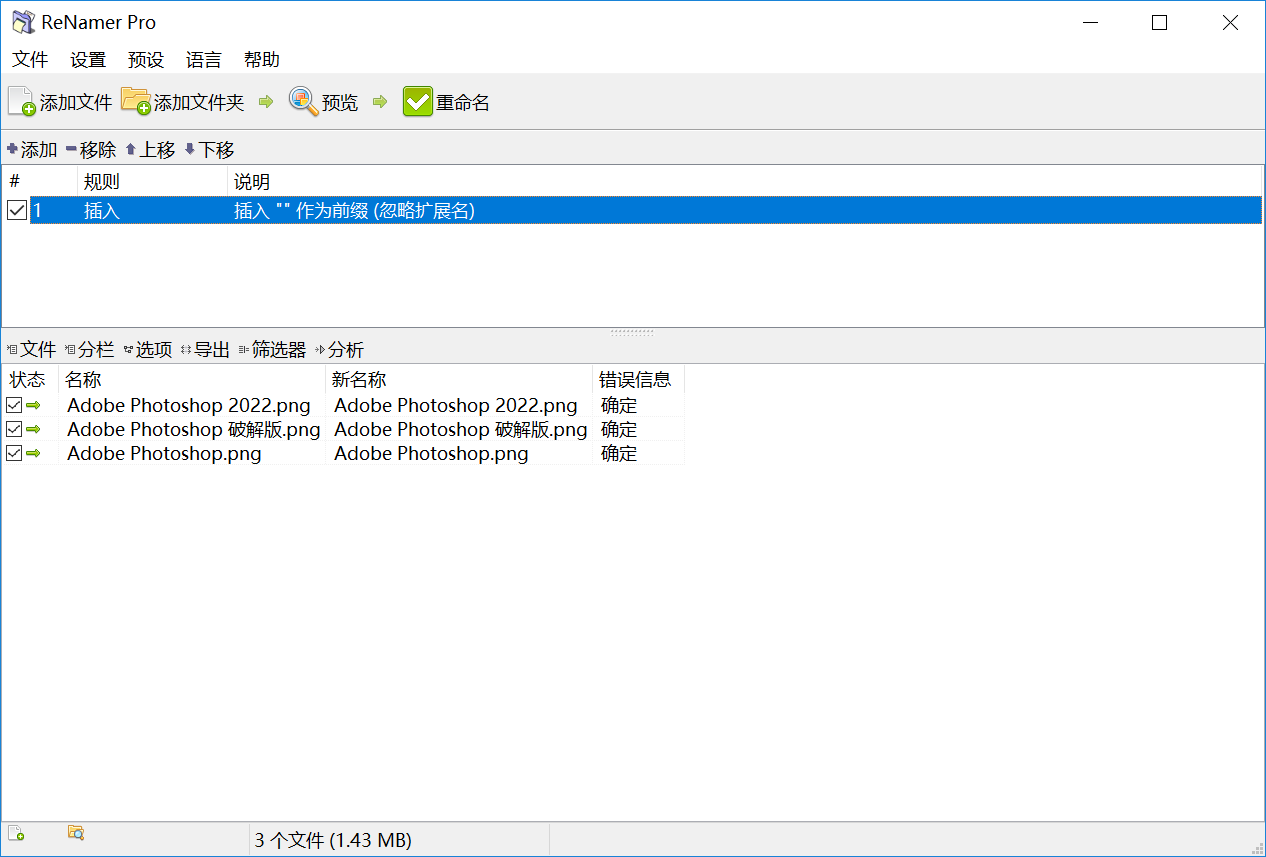
Task: Open the 设置 menu
Action: point(88,60)
